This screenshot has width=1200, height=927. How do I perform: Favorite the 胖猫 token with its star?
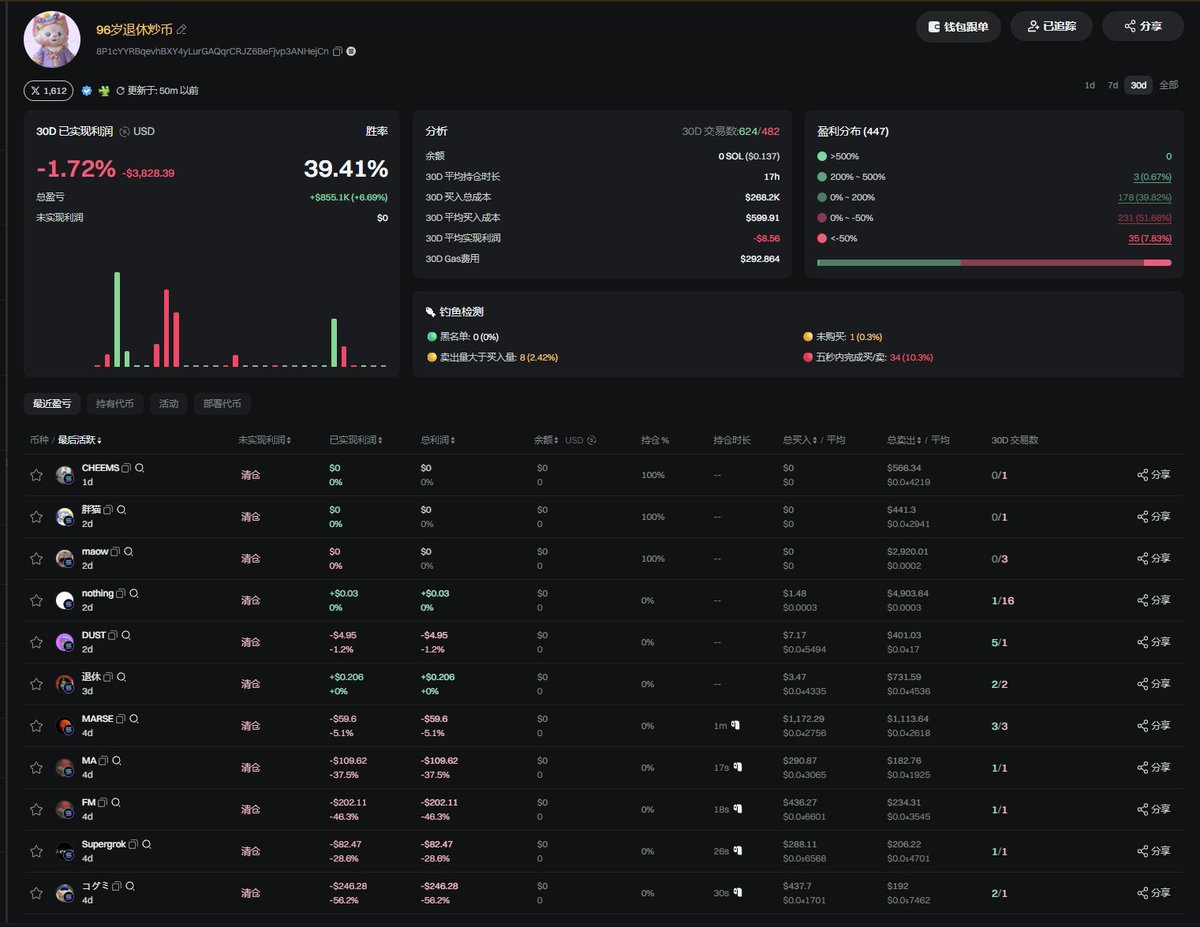(x=36, y=517)
